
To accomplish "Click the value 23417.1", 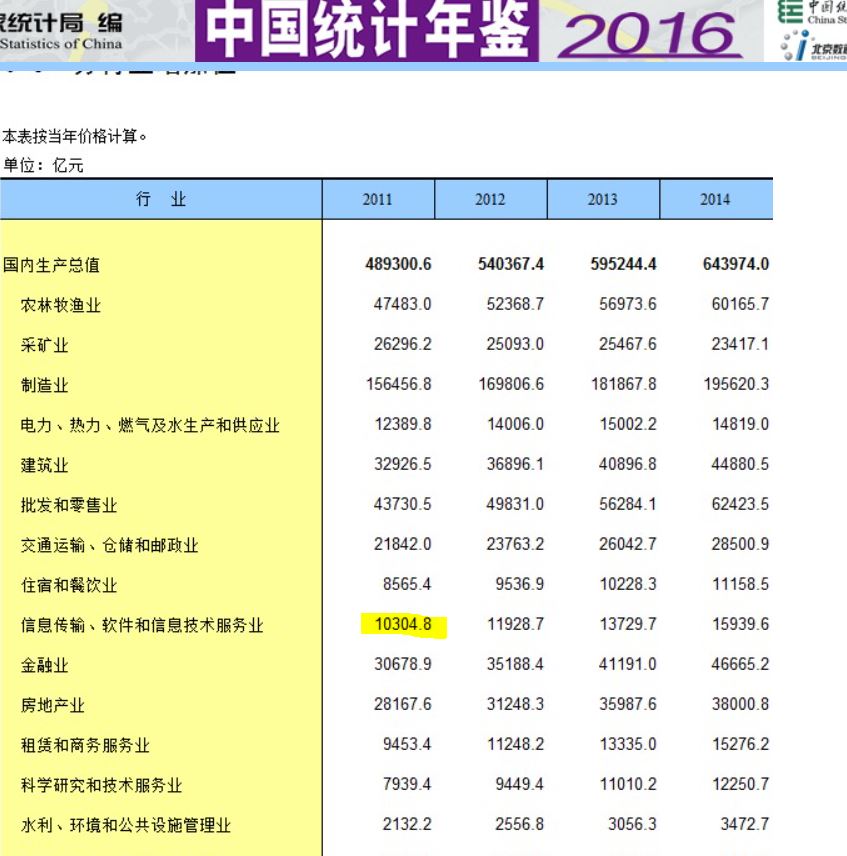I will [x=740, y=344].
